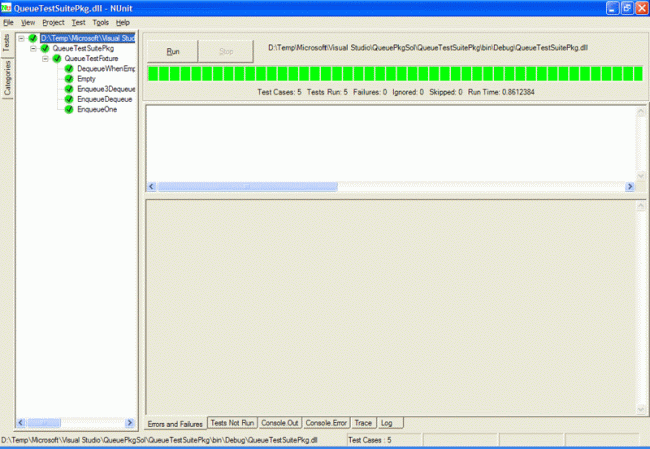This screenshot has height=449, width=650.
Task: Click the status bar 'Test Cases : 5' entry
Action: tap(370, 440)
